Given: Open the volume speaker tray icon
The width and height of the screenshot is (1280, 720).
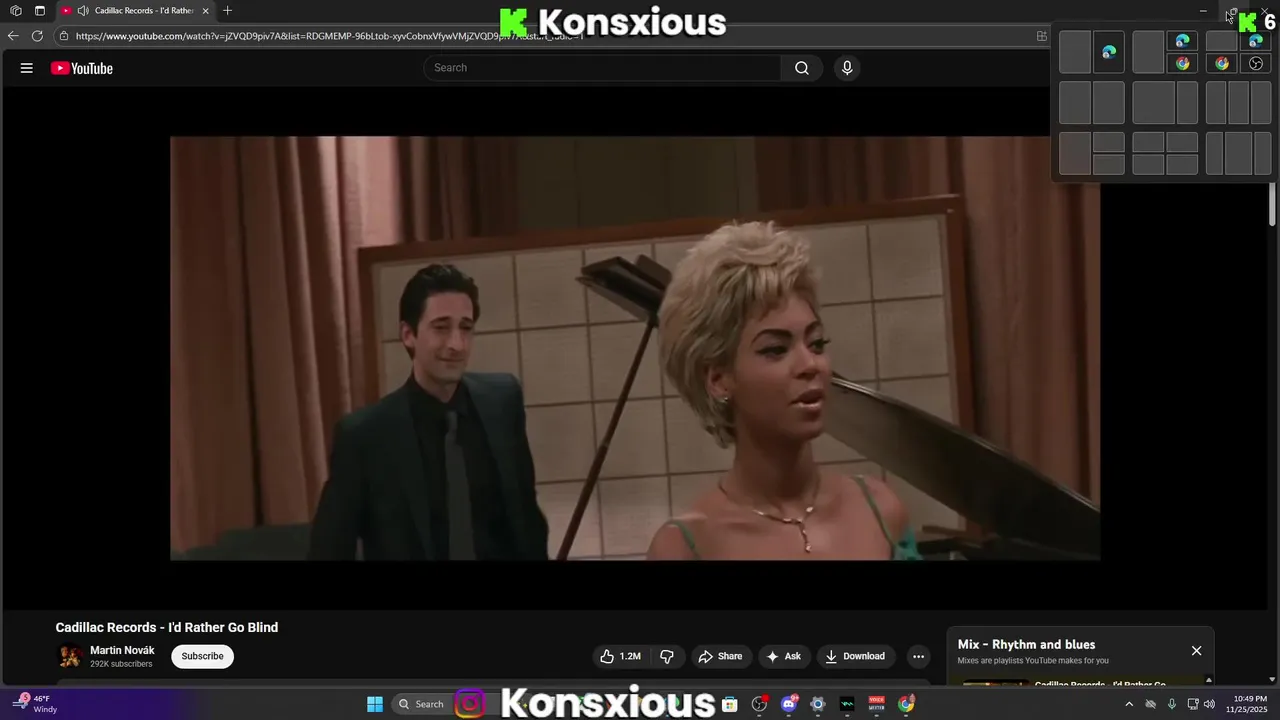Looking at the screenshot, I should 1209,704.
